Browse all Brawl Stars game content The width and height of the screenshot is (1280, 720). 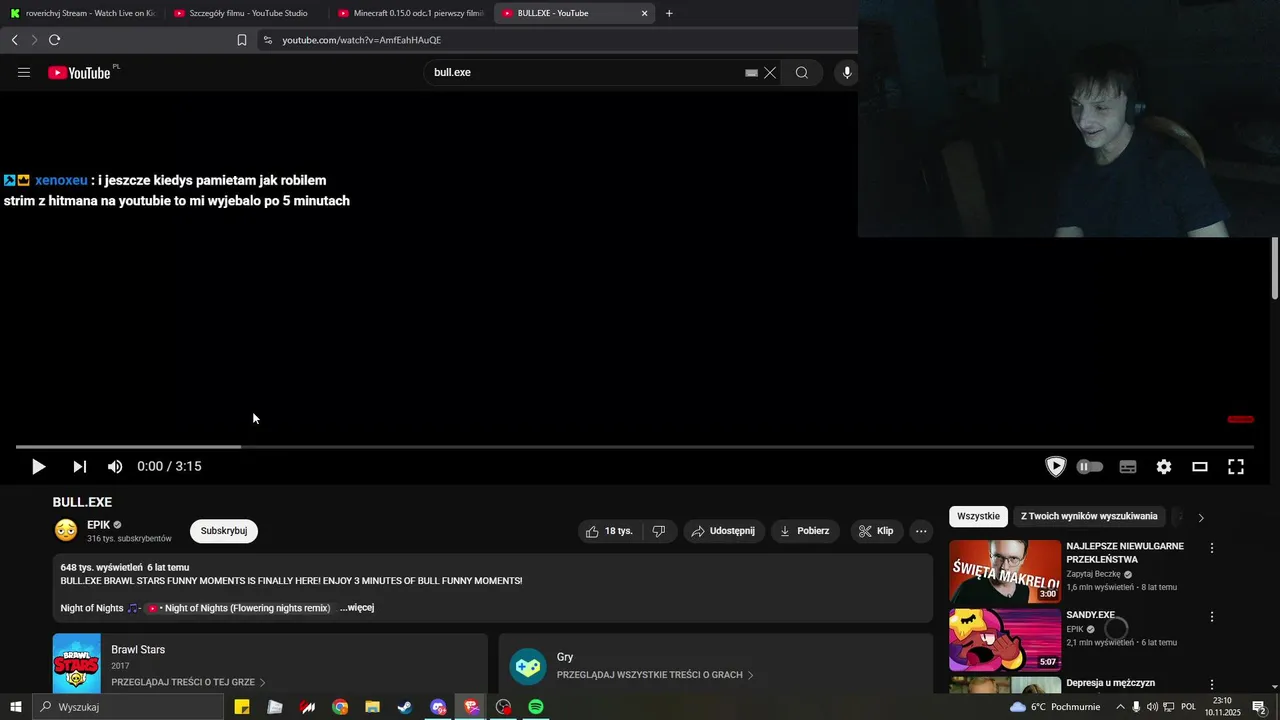188,682
